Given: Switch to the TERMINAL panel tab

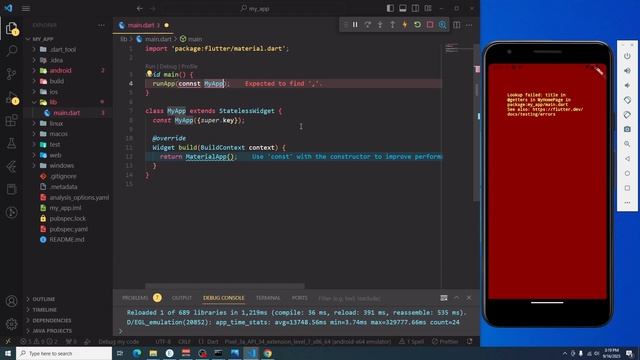Looking at the screenshot, I should point(268,298).
